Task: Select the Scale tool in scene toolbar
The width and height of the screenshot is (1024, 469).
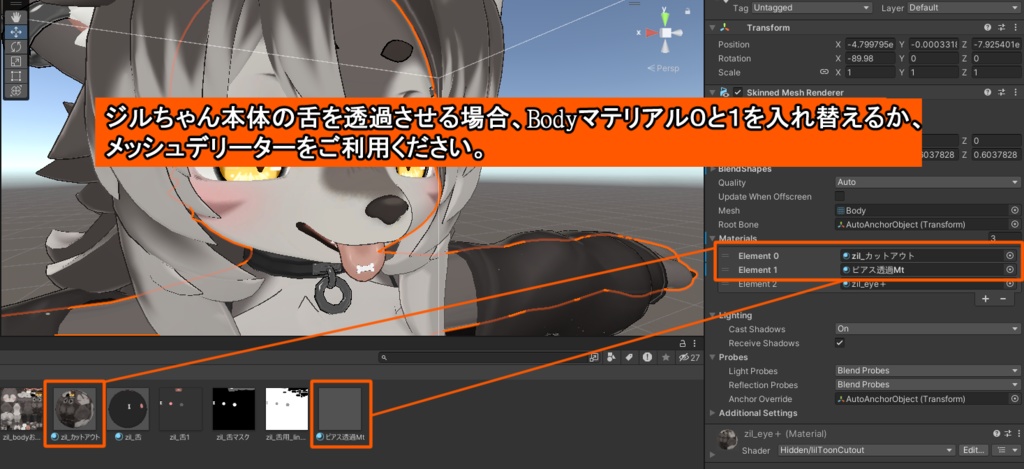Action: (x=16, y=61)
